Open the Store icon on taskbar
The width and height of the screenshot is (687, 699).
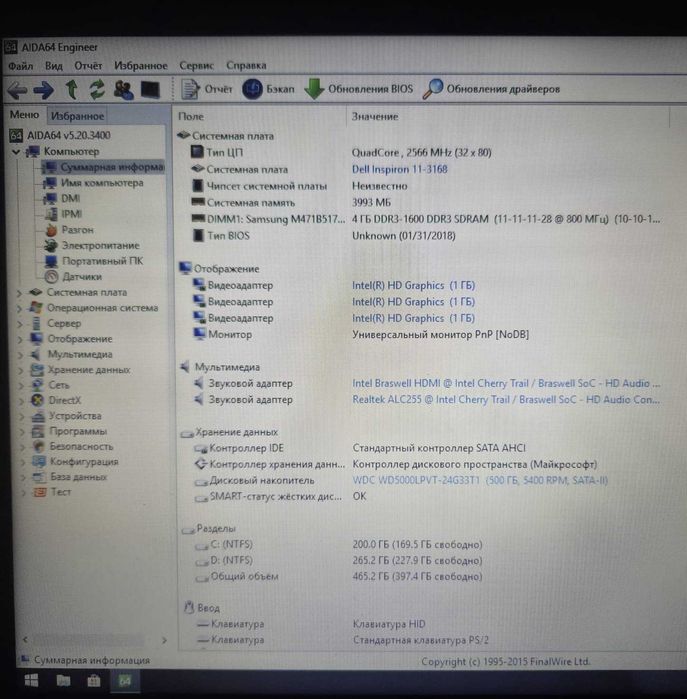(94, 681)
